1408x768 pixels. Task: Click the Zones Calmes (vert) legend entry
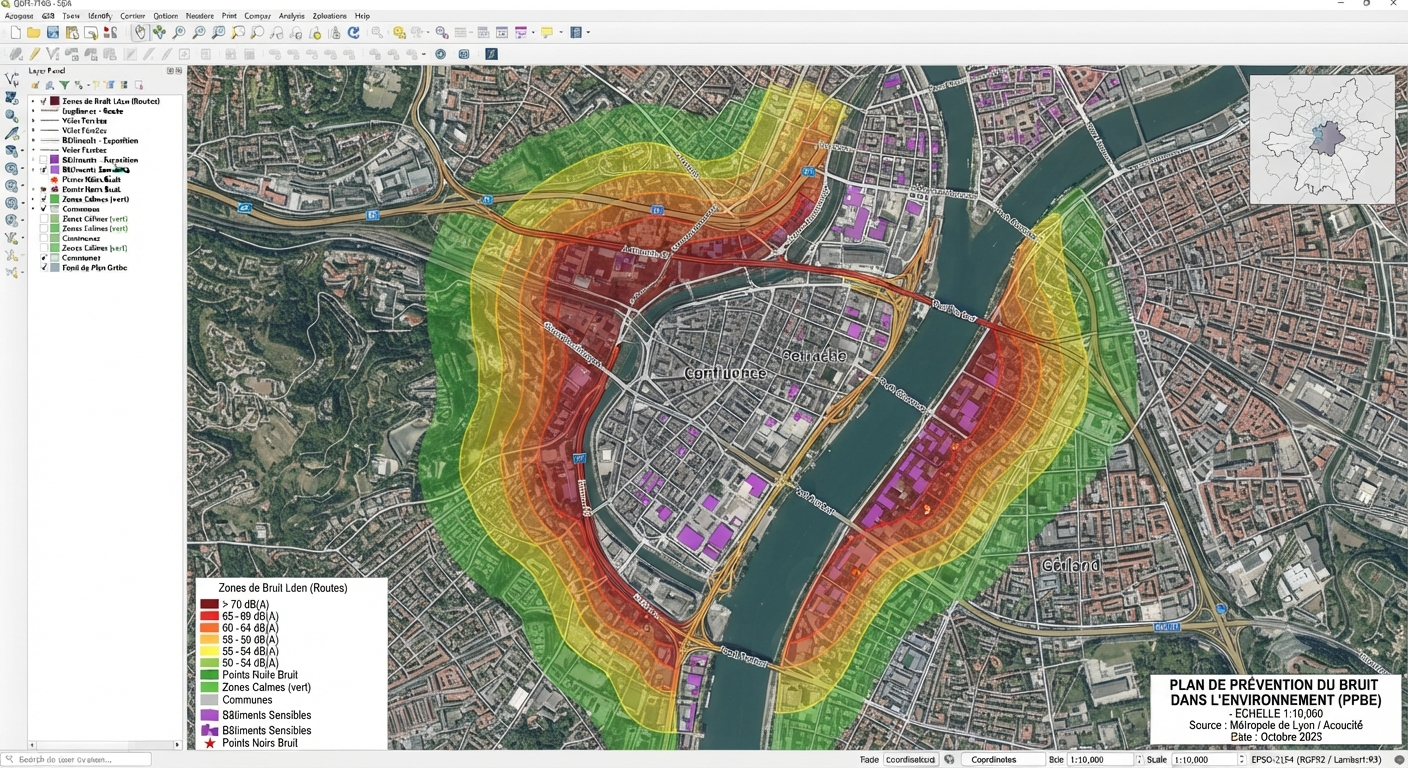point(256,687)
